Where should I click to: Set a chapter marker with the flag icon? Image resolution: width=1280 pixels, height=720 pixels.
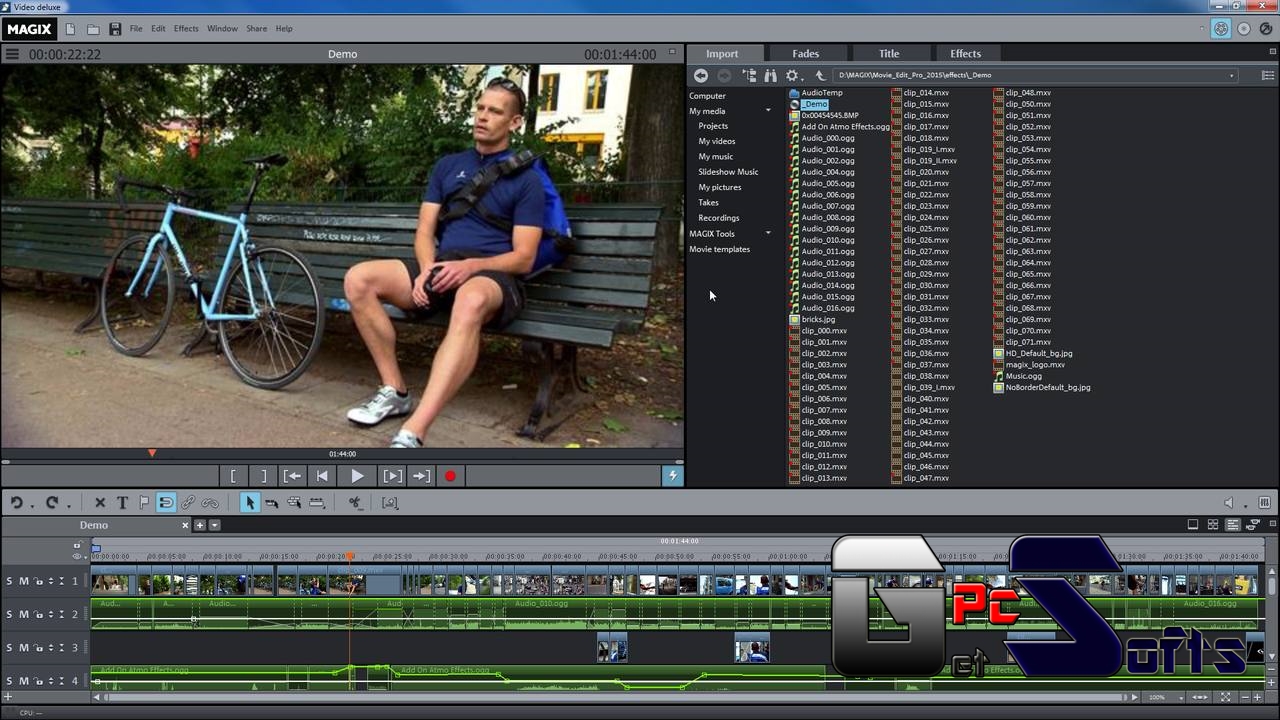click(x=144, y=503)
